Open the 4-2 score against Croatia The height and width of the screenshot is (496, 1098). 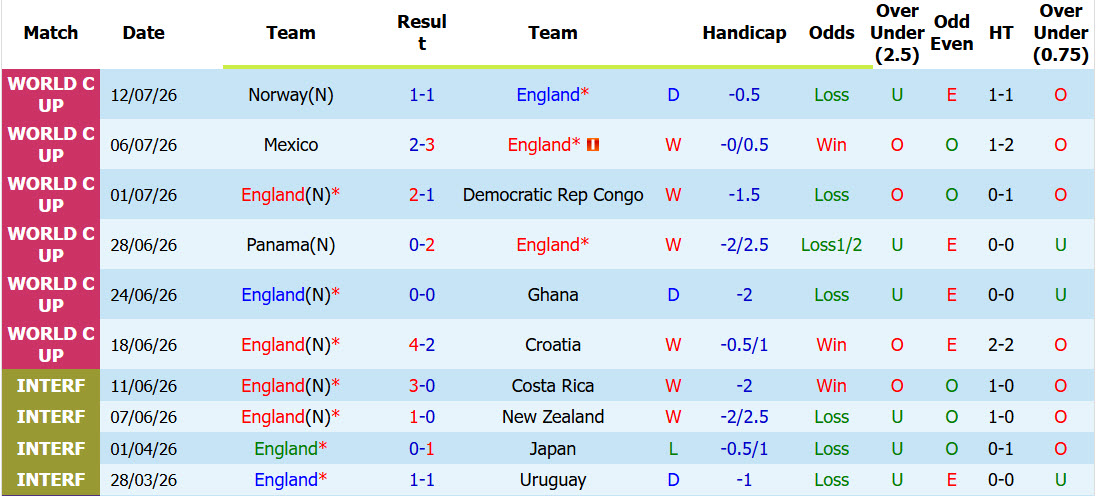(x=422, y=345)
